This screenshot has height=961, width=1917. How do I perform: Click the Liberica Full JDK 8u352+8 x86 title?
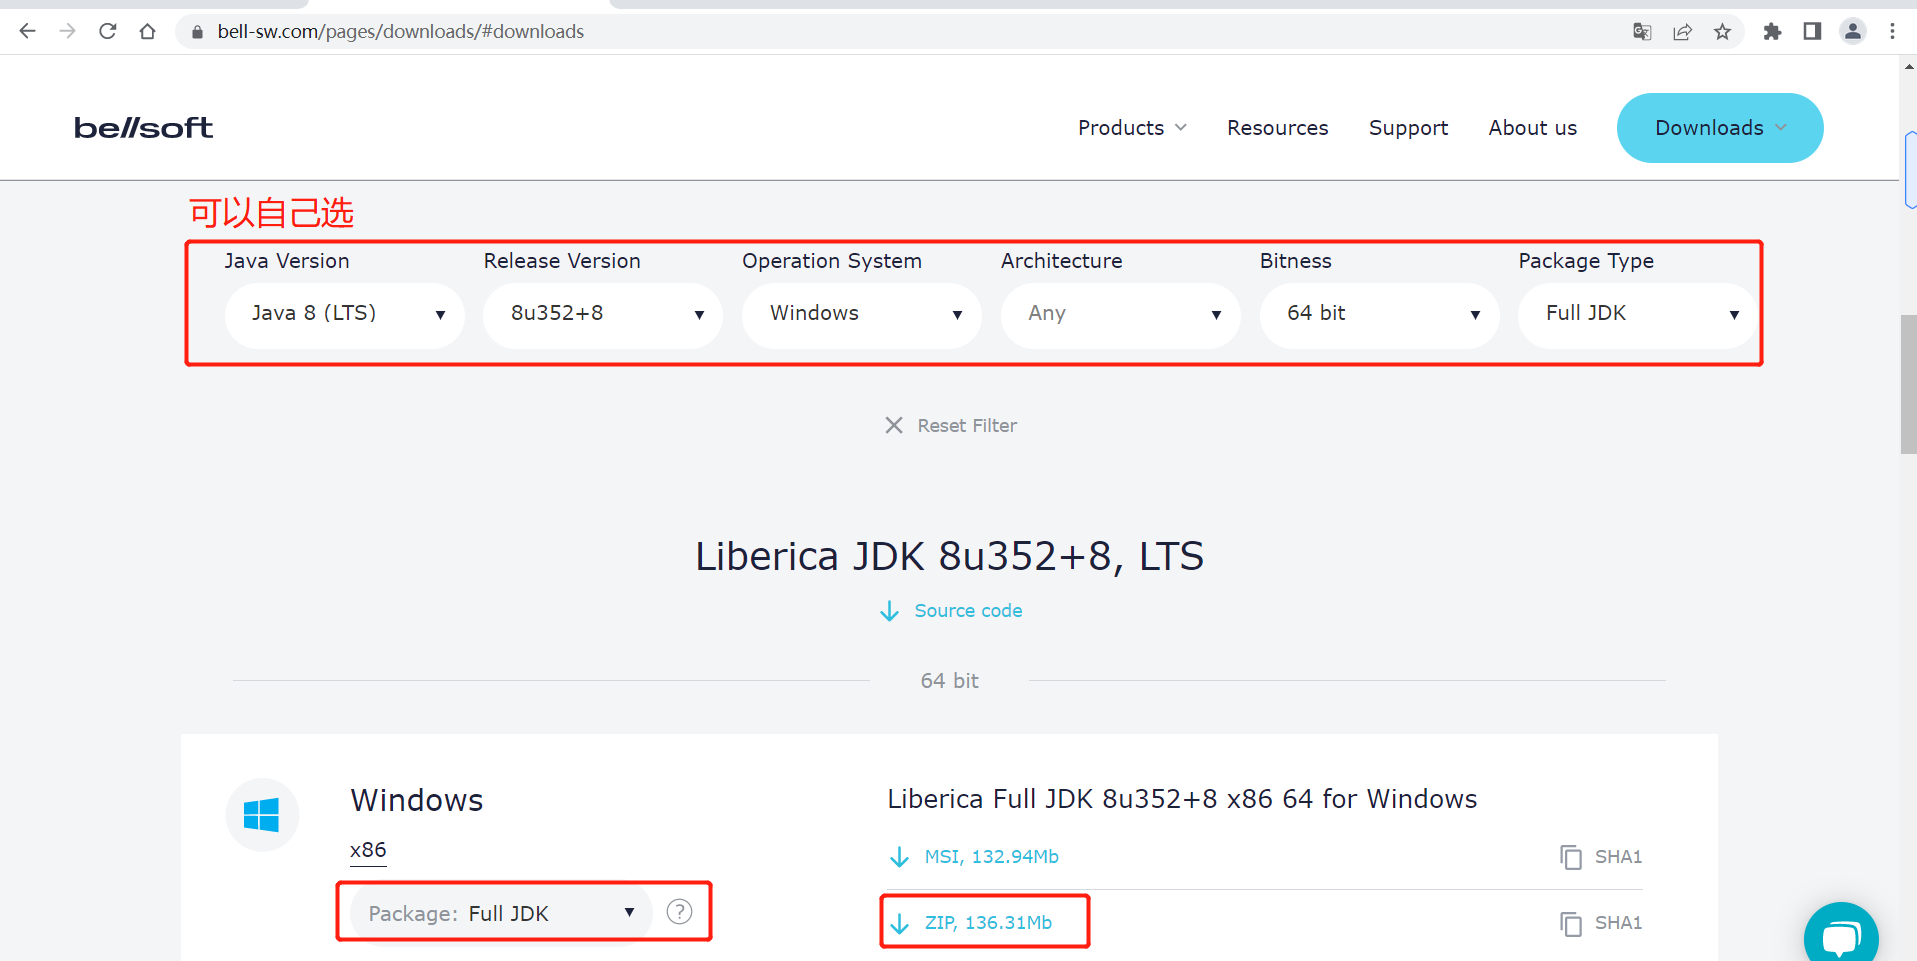[x=1182, y=799]
